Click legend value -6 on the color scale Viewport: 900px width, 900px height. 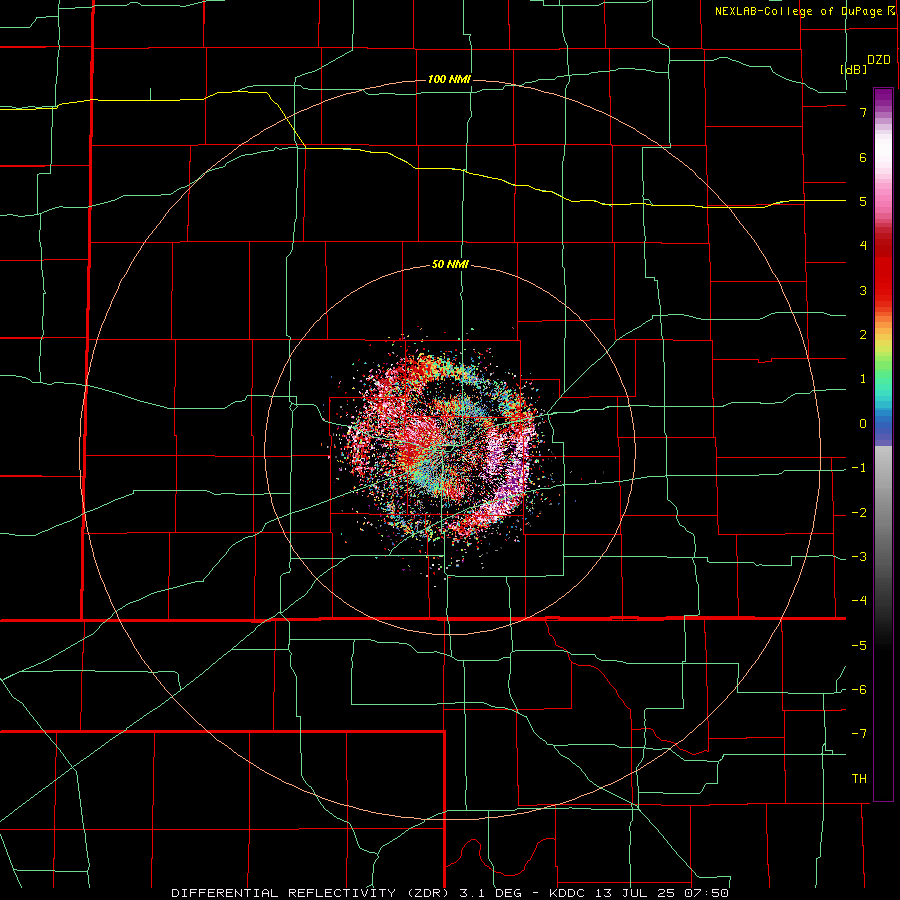(x=859, y=690)
